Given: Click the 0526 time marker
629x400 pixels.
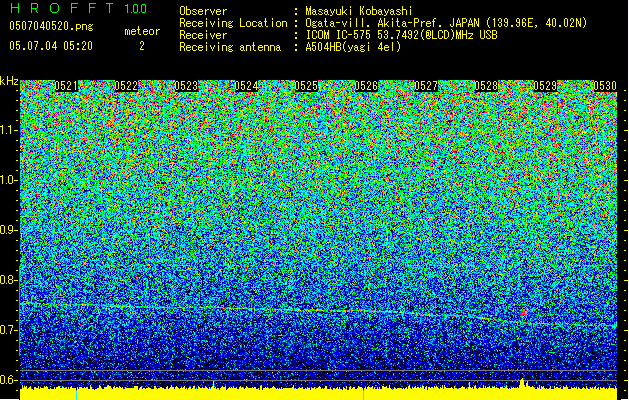Looking at the screenshot, I should (366, 86).
